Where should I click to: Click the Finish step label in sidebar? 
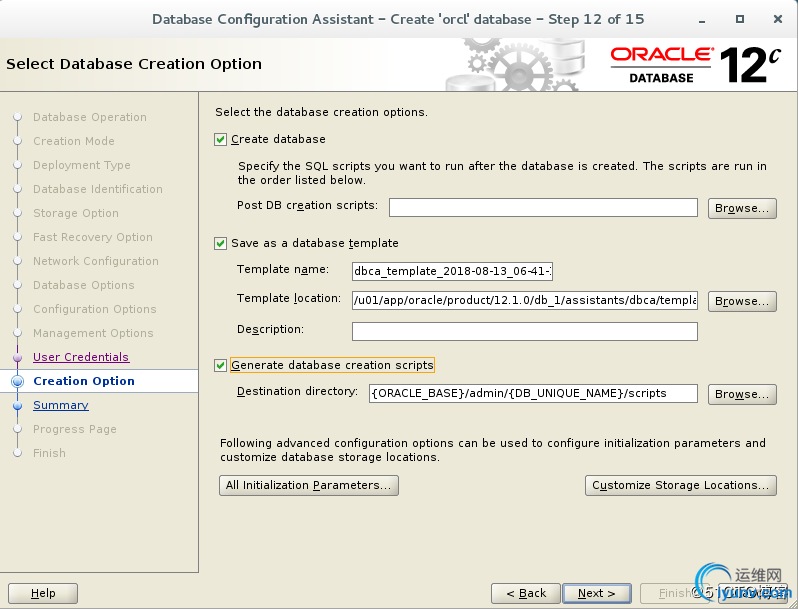[x=49, y=453]
